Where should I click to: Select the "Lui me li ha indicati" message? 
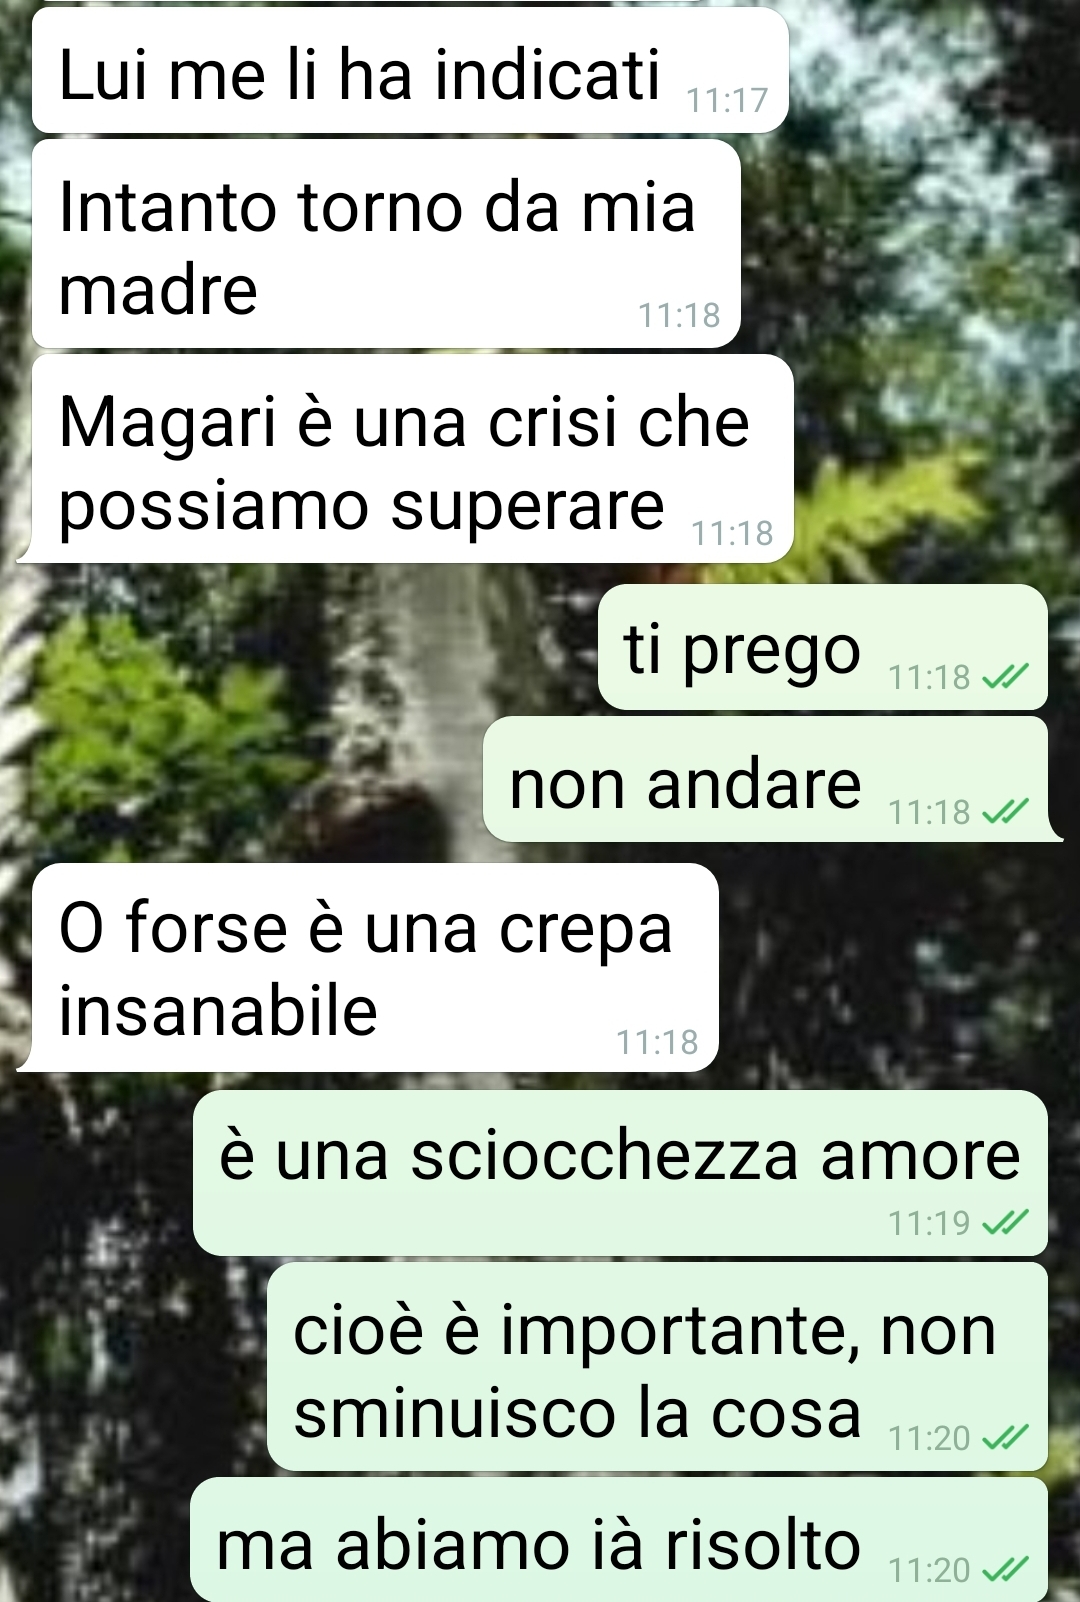click(x=410, y=71)
